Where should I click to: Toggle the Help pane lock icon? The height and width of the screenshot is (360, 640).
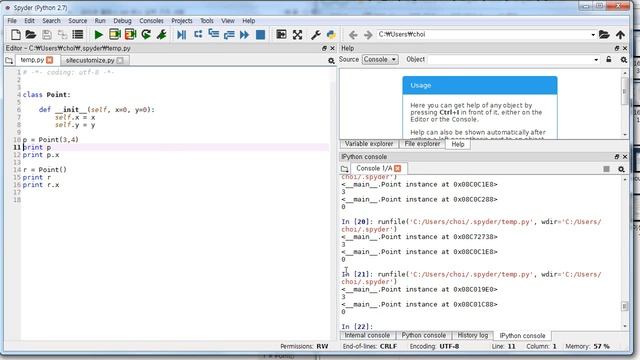[609, 60]
